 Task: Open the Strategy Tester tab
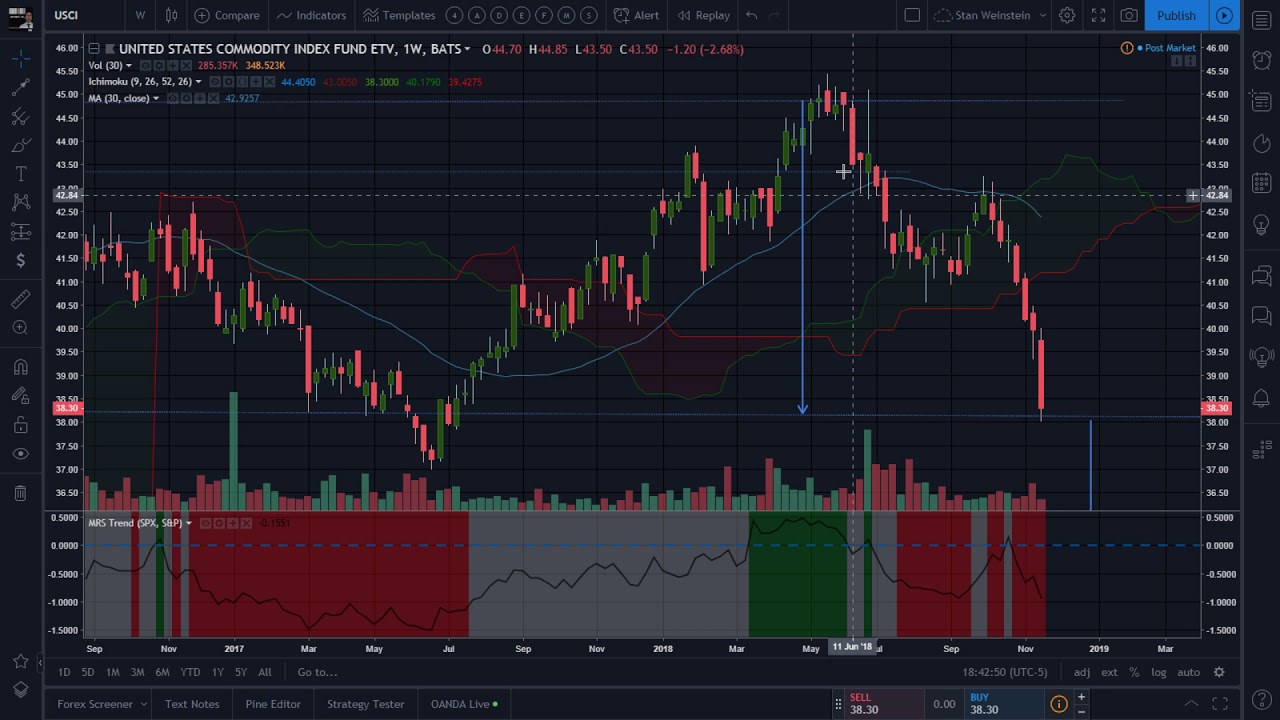coord(365,704)
